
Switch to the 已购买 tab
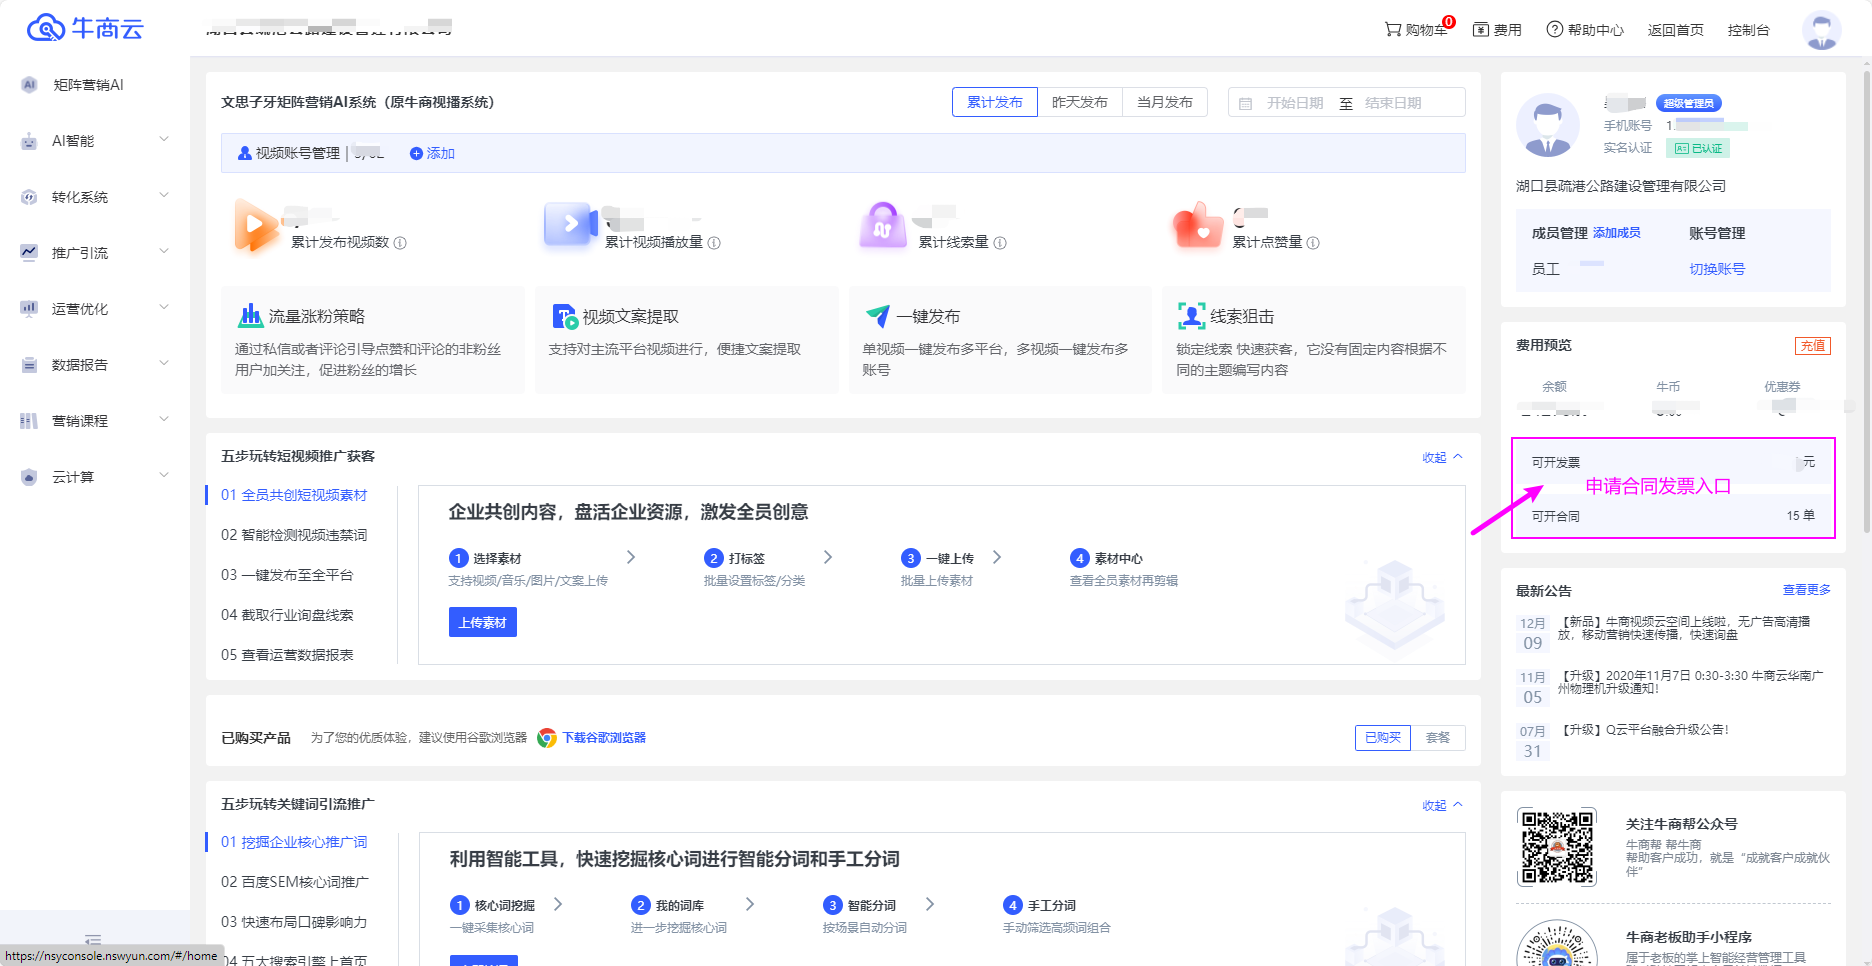click(1383, 737)
